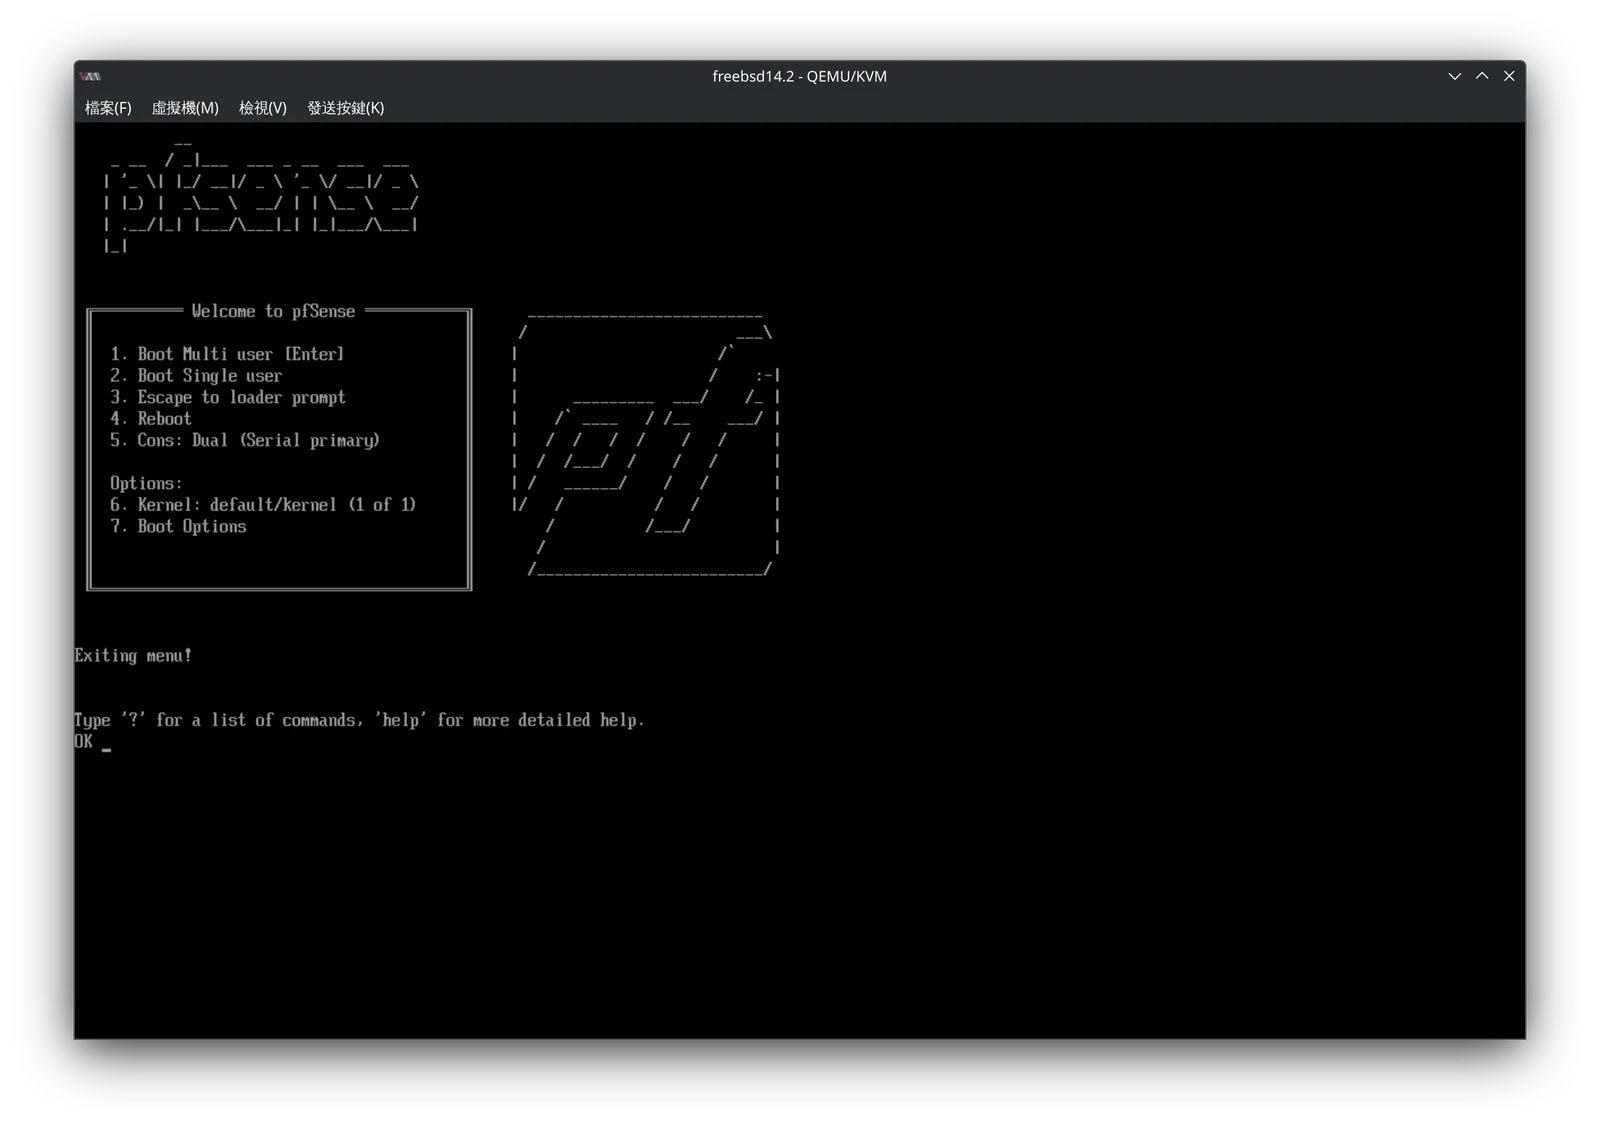The image size is (1600, 1127).
Task: Click the "7. Boot Options" line
Action: [178, 527]
